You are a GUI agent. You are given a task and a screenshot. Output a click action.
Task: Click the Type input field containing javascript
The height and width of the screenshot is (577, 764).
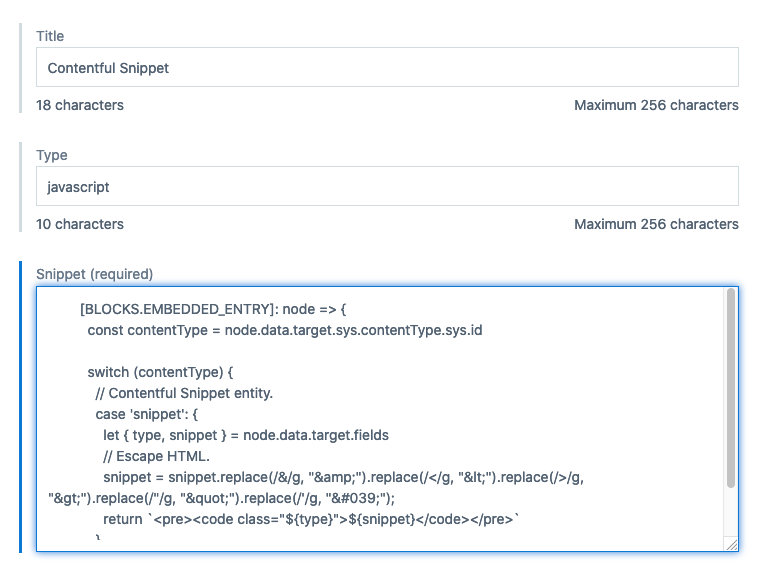point(387,186)
